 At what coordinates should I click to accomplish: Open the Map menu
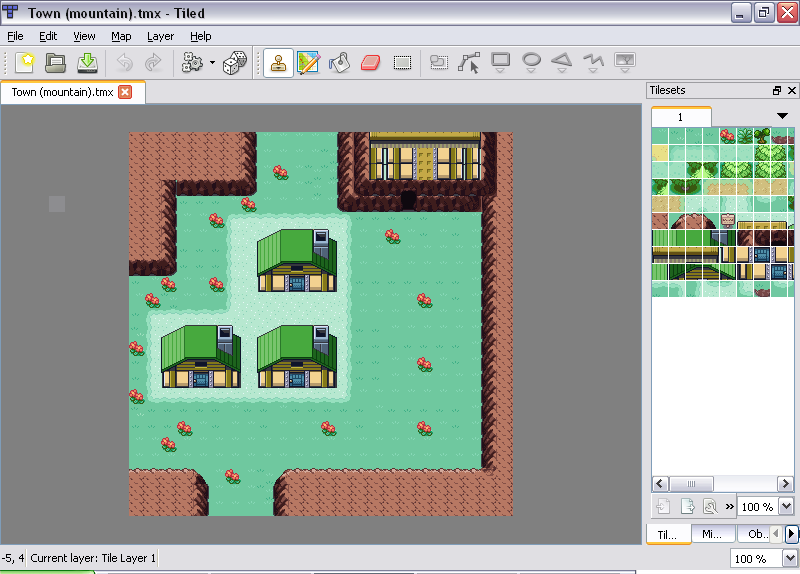pyautogui.click(x=121, y=36)
